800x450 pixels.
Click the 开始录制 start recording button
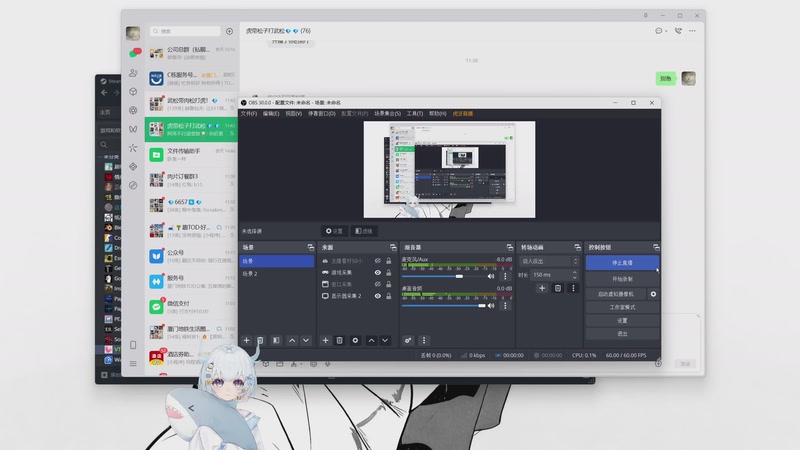pyautogui.click(x=622, y=279)
